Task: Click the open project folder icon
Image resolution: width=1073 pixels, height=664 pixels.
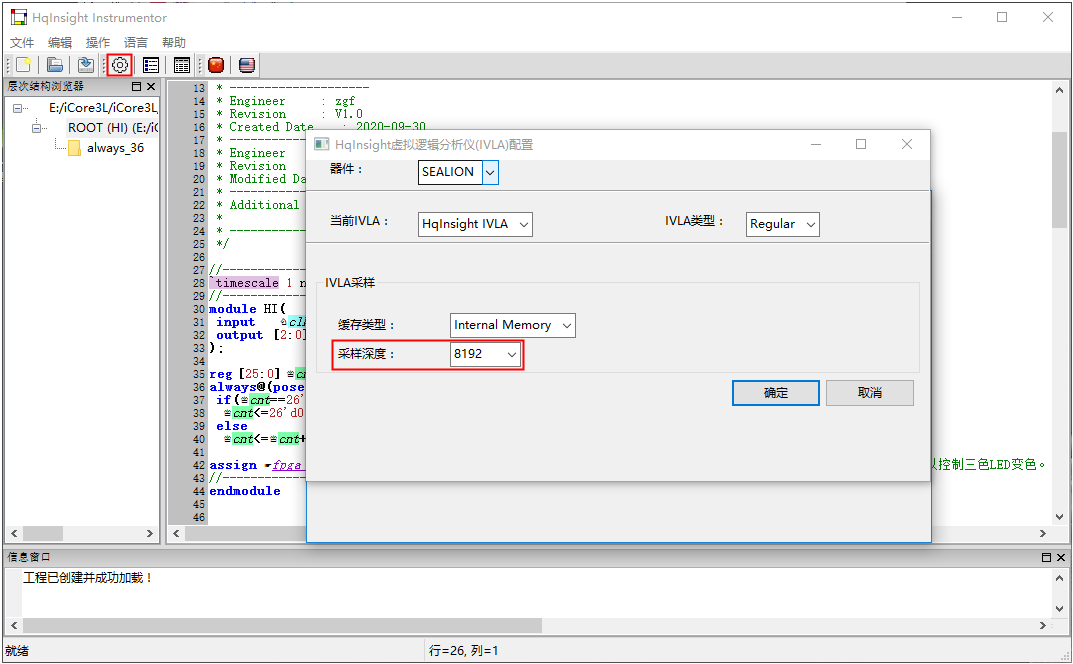Action: point(56,65)
